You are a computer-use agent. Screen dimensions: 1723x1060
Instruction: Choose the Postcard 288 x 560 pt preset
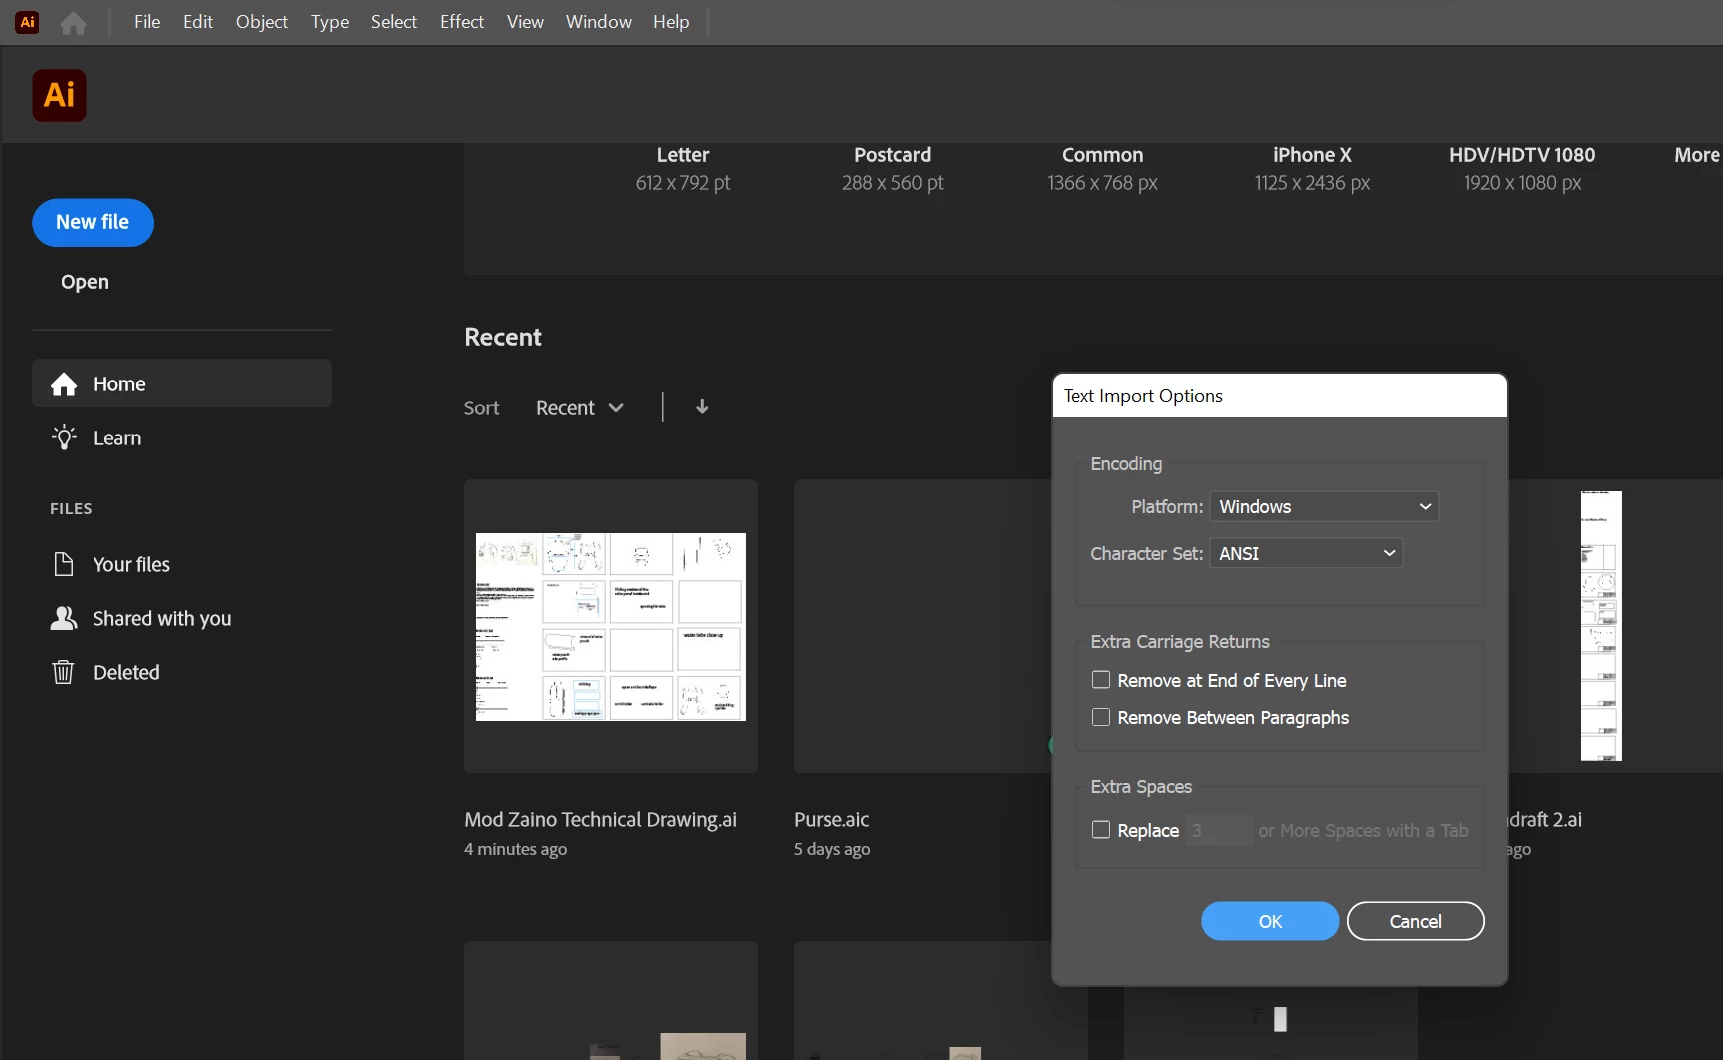click(x=893, y=169)
